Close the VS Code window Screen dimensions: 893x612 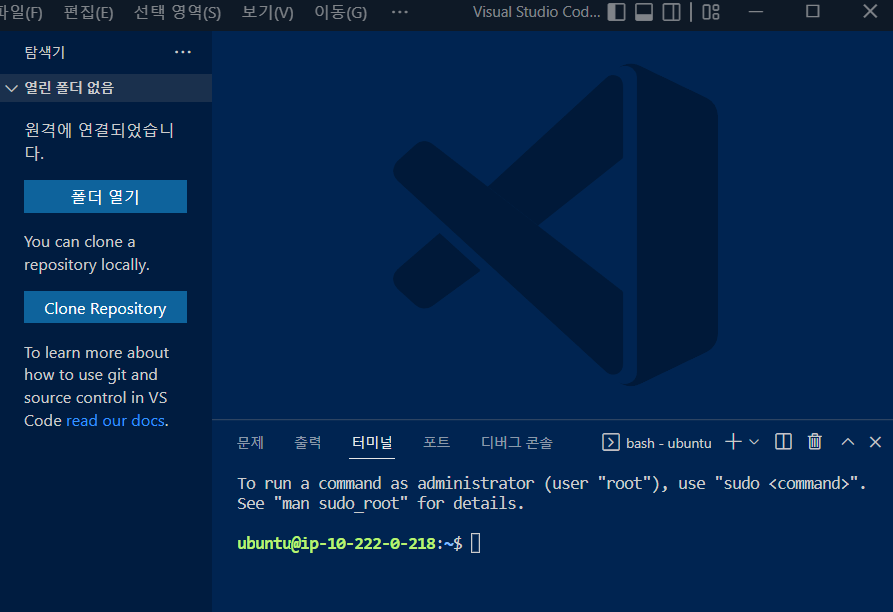[870, 11]
